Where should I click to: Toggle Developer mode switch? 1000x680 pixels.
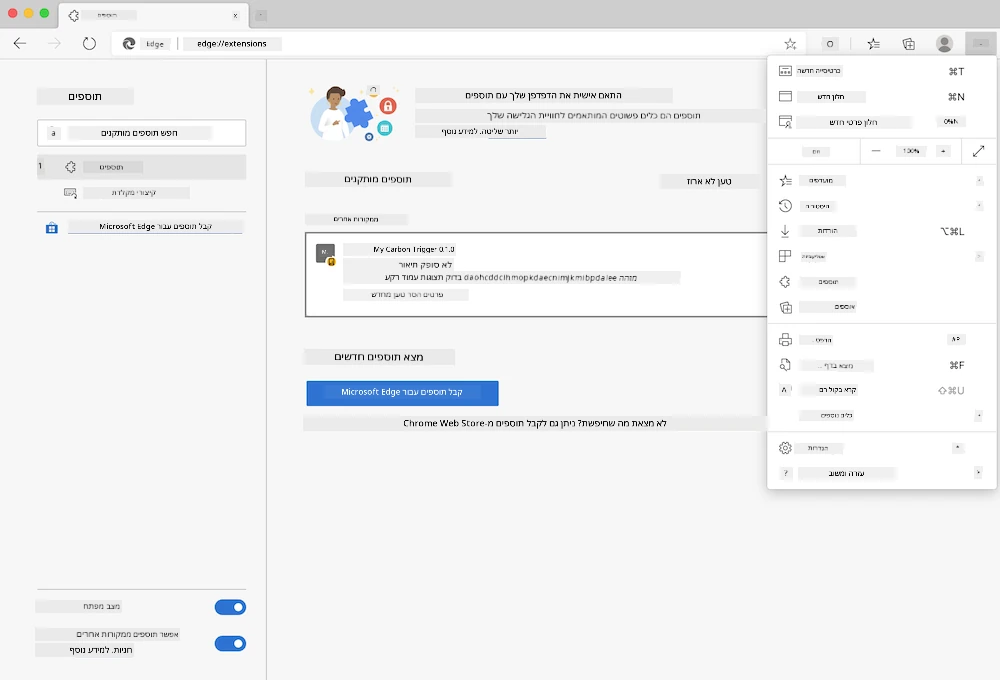click(x=230, y=607)
